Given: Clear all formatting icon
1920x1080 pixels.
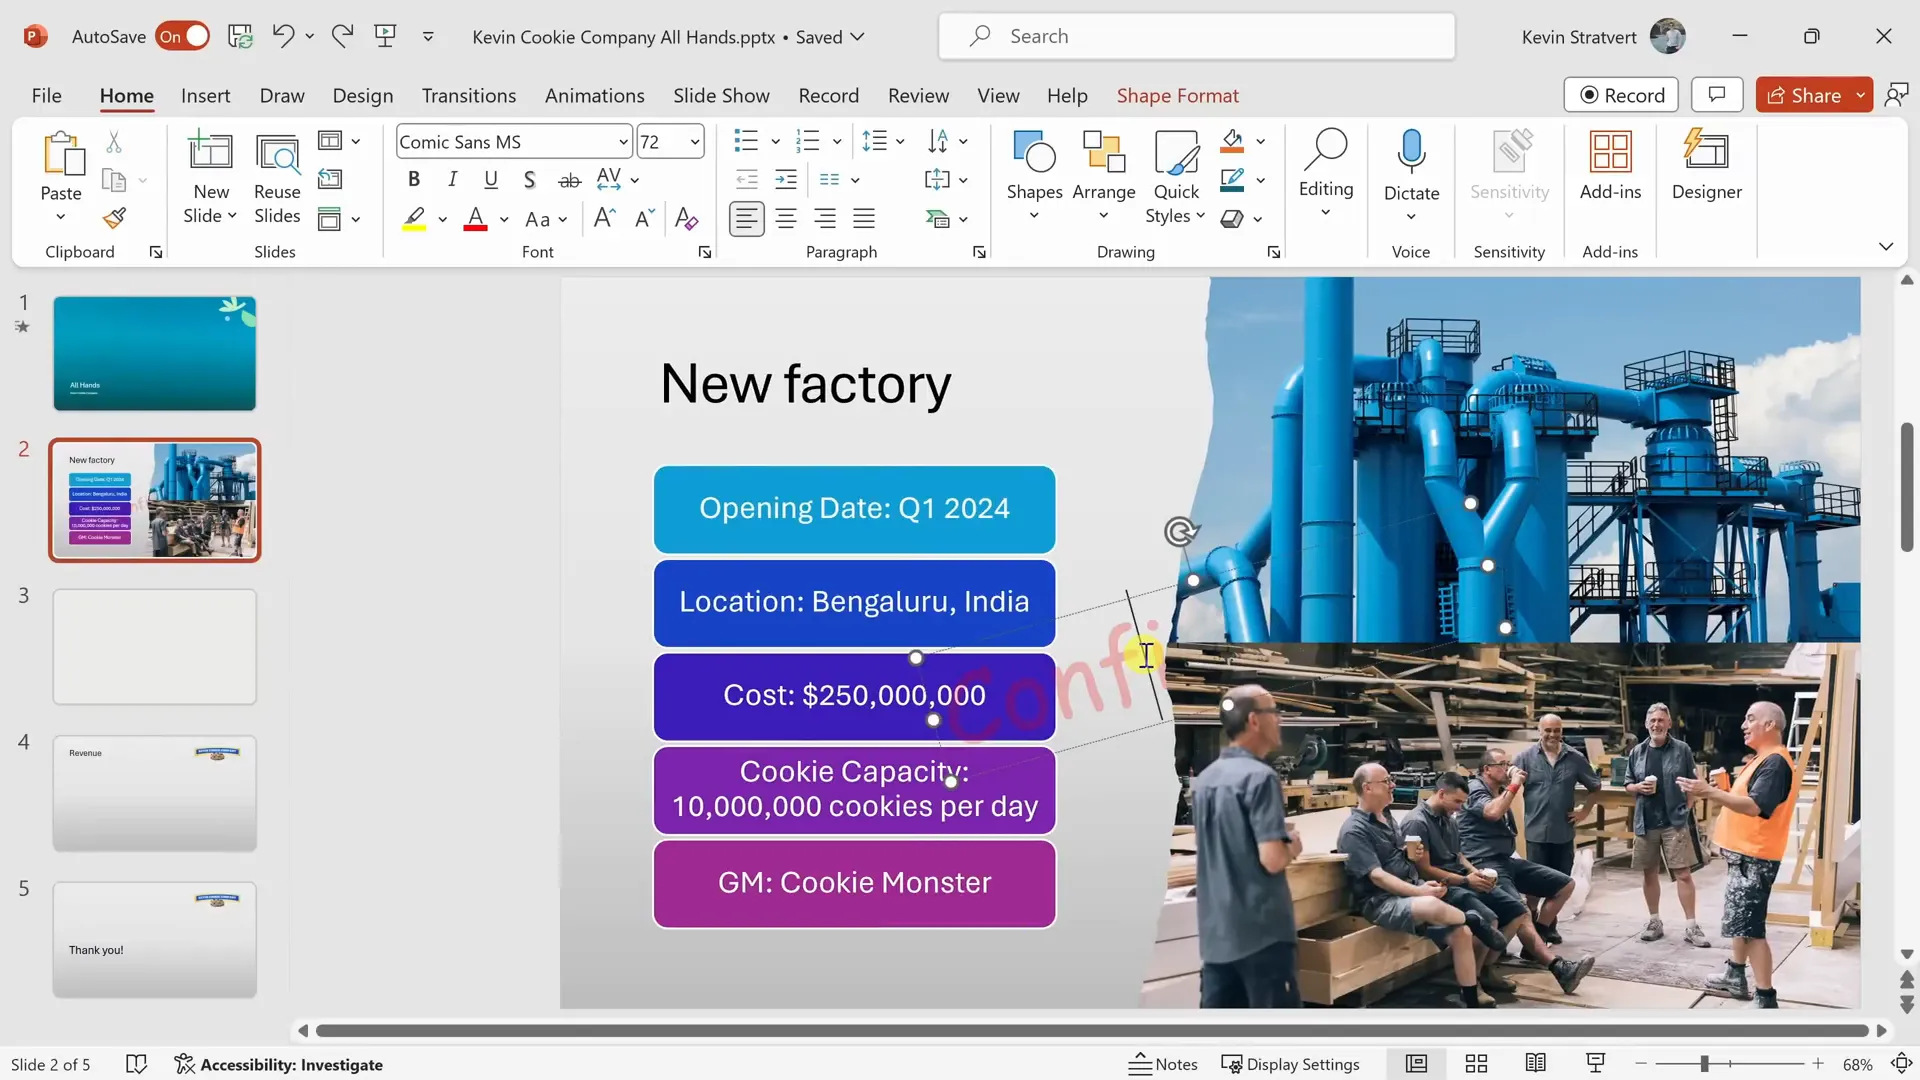Looking at the screenshot, I should click(x=686, y=218).
